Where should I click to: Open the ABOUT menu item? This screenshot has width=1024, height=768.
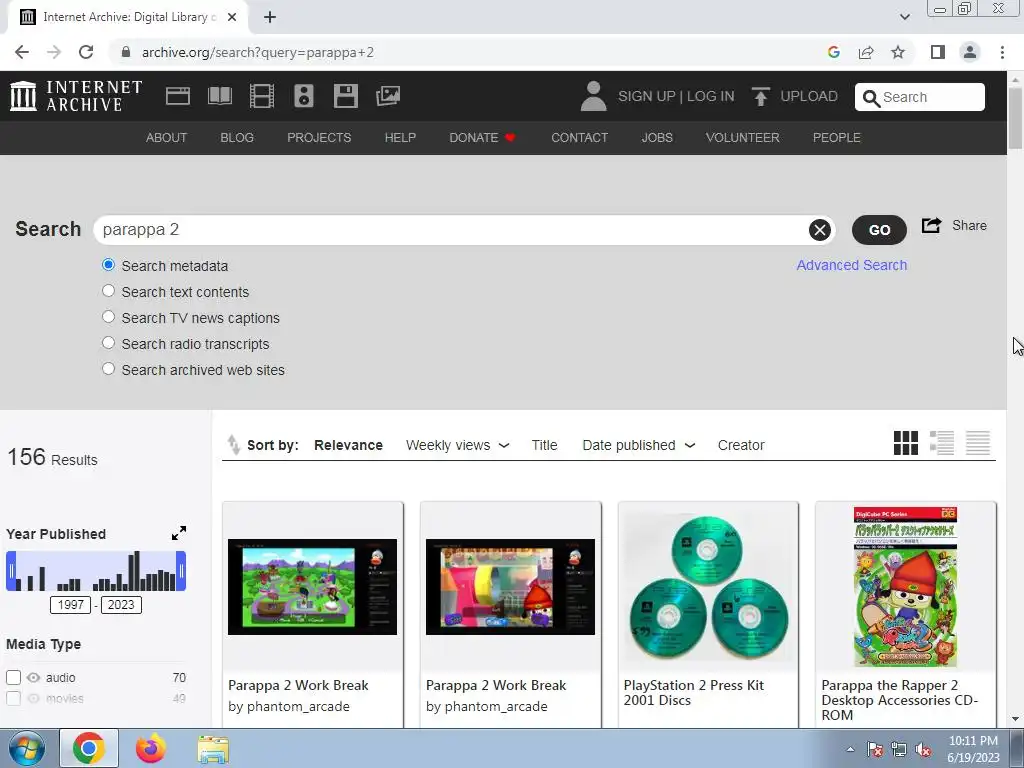click(167, 138)
